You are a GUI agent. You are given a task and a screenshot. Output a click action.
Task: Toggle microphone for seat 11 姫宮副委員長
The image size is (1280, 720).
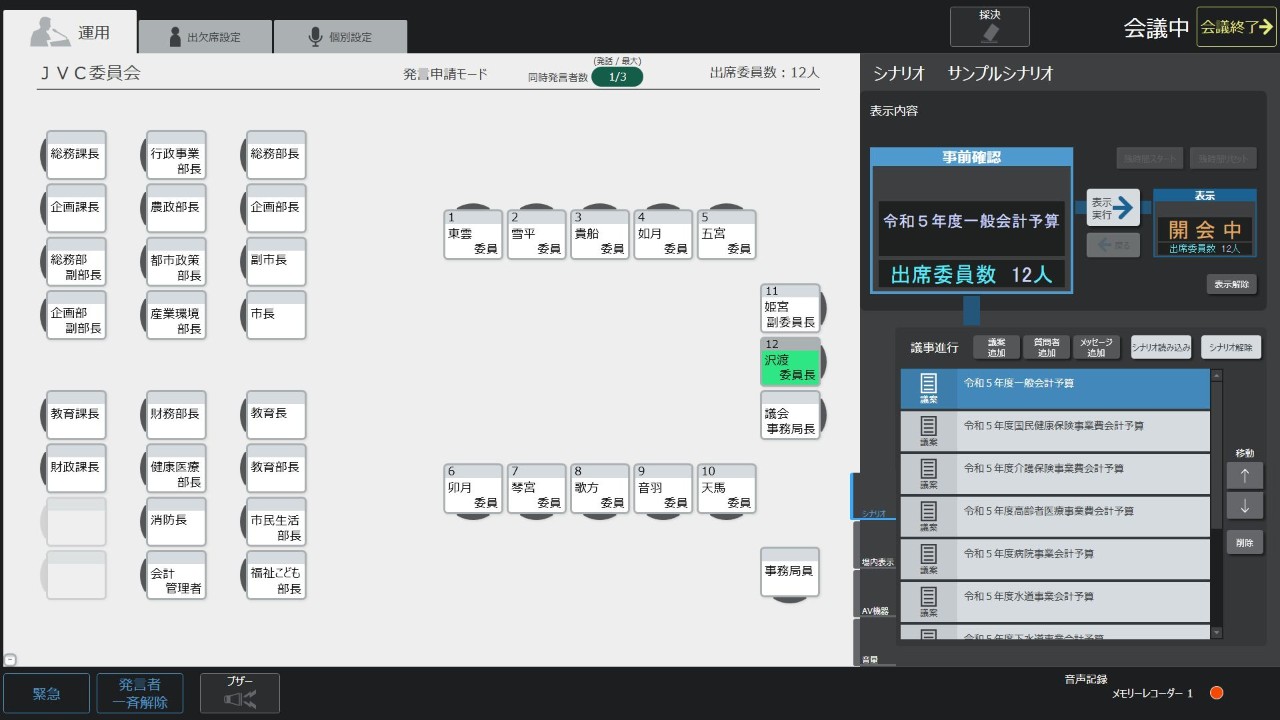point(791,308)
